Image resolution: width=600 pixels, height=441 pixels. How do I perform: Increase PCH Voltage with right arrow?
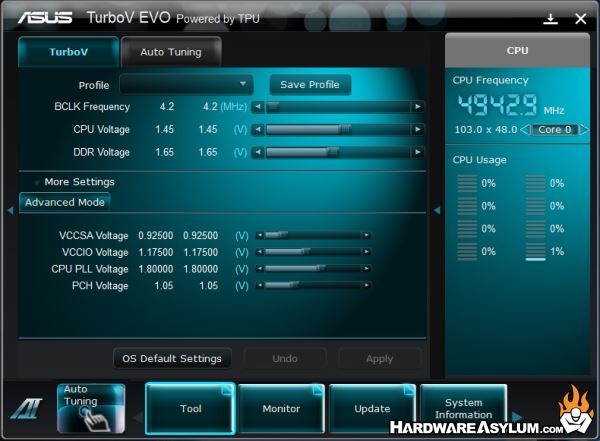[x=366, y=285]
